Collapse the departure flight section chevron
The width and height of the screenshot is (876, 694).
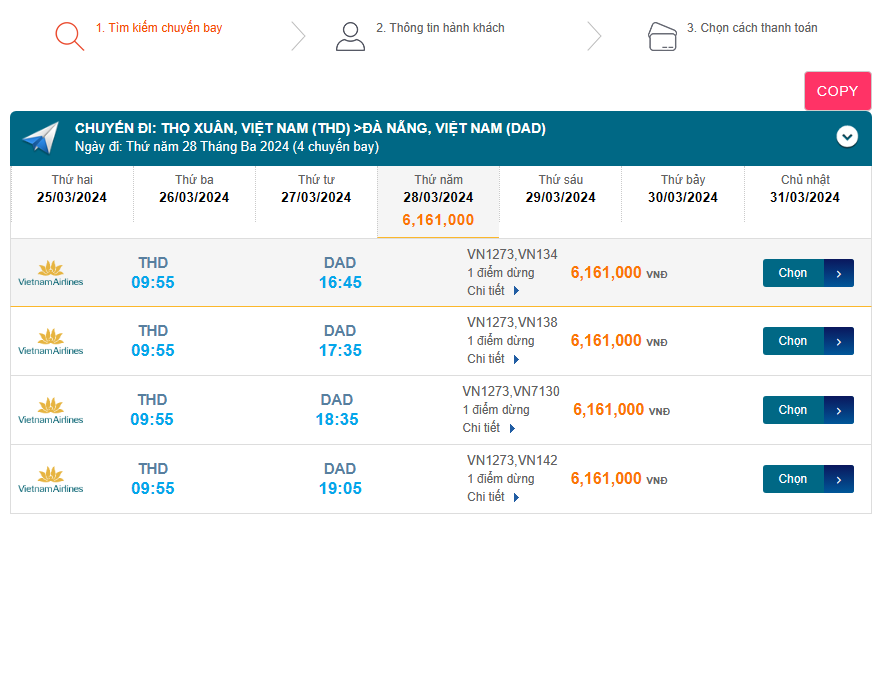[x=847, y=136]
